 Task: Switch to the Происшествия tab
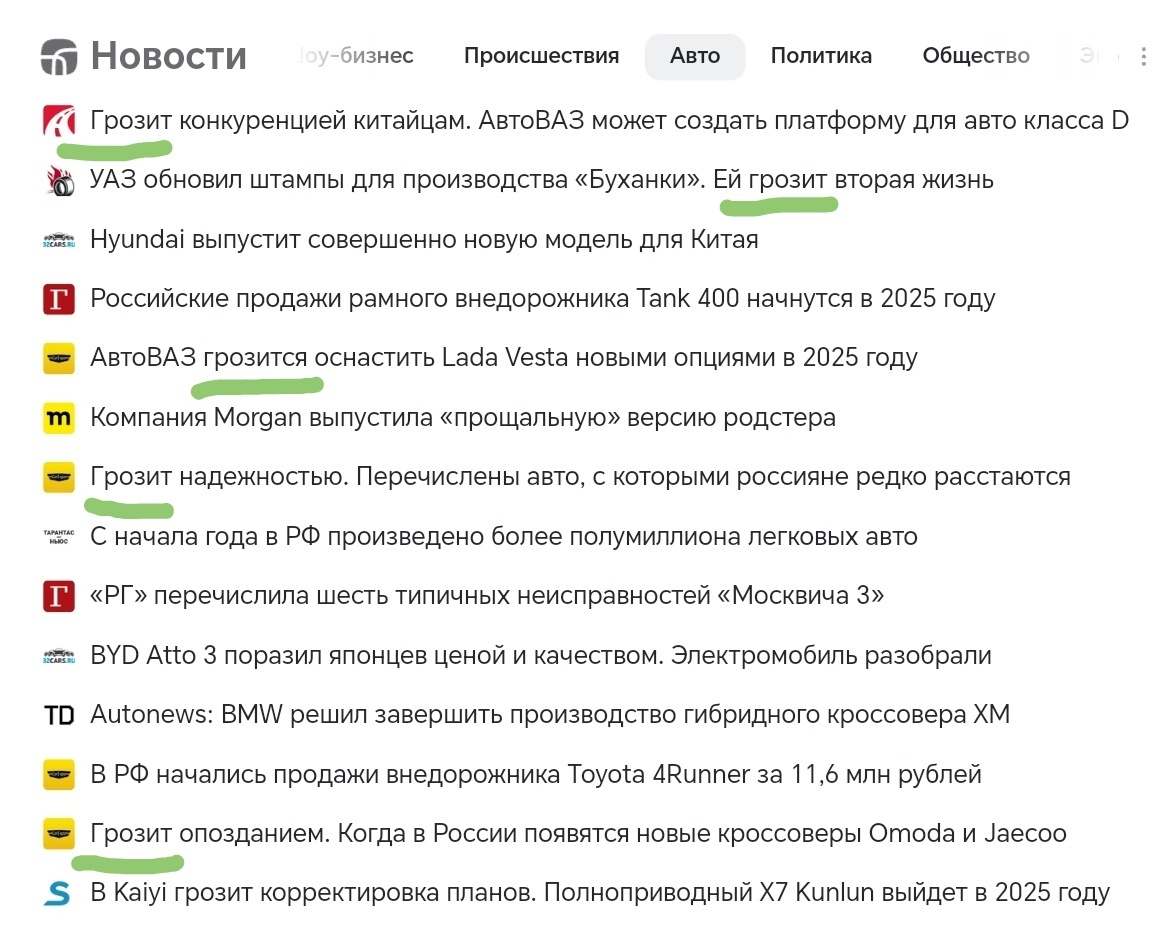541,56
